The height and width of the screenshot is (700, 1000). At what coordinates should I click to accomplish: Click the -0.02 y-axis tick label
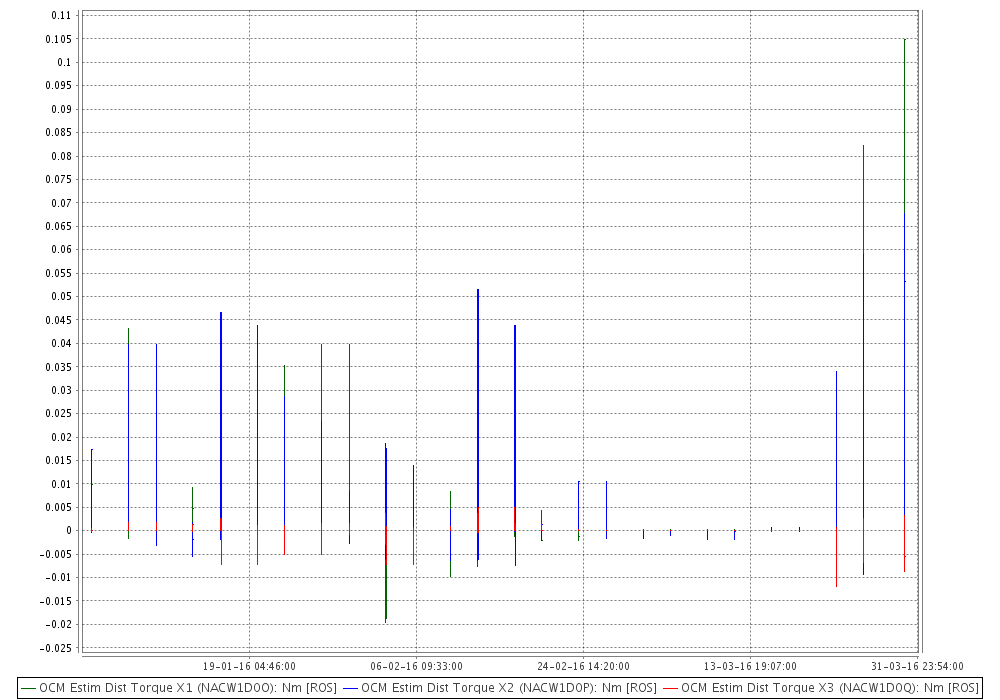point(59,624)
